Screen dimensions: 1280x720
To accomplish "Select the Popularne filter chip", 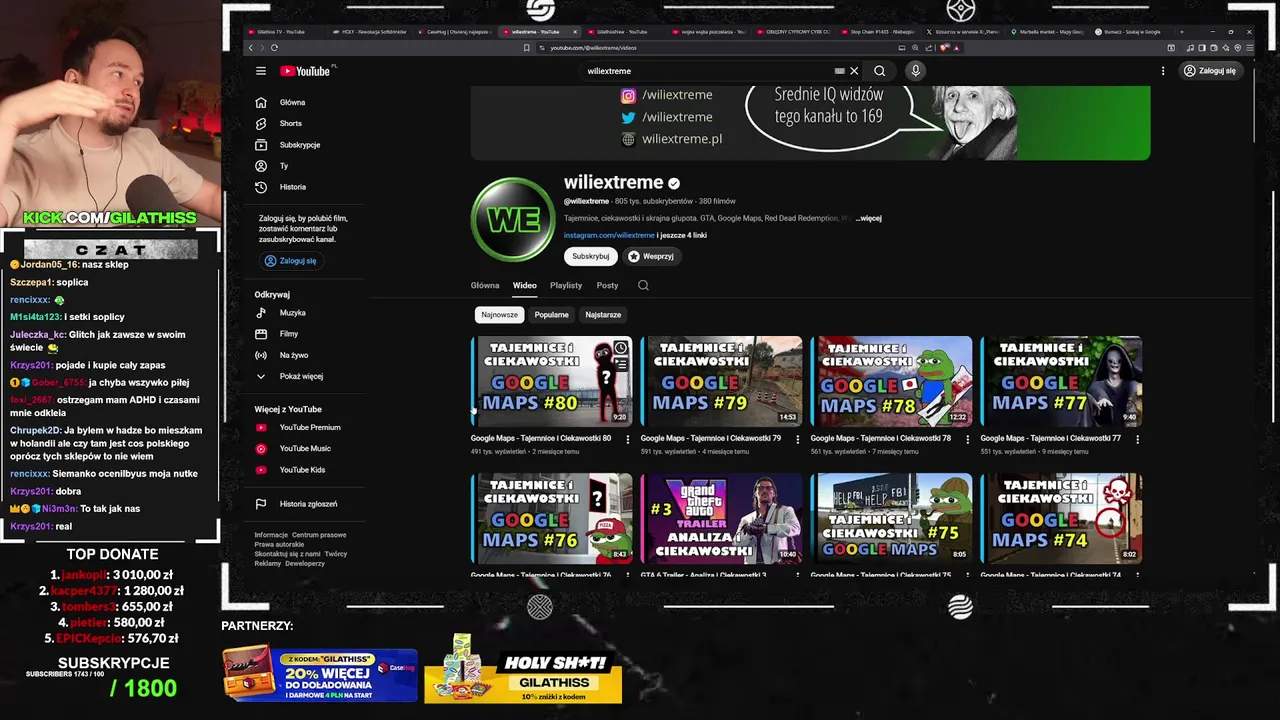I will point(551,315).
